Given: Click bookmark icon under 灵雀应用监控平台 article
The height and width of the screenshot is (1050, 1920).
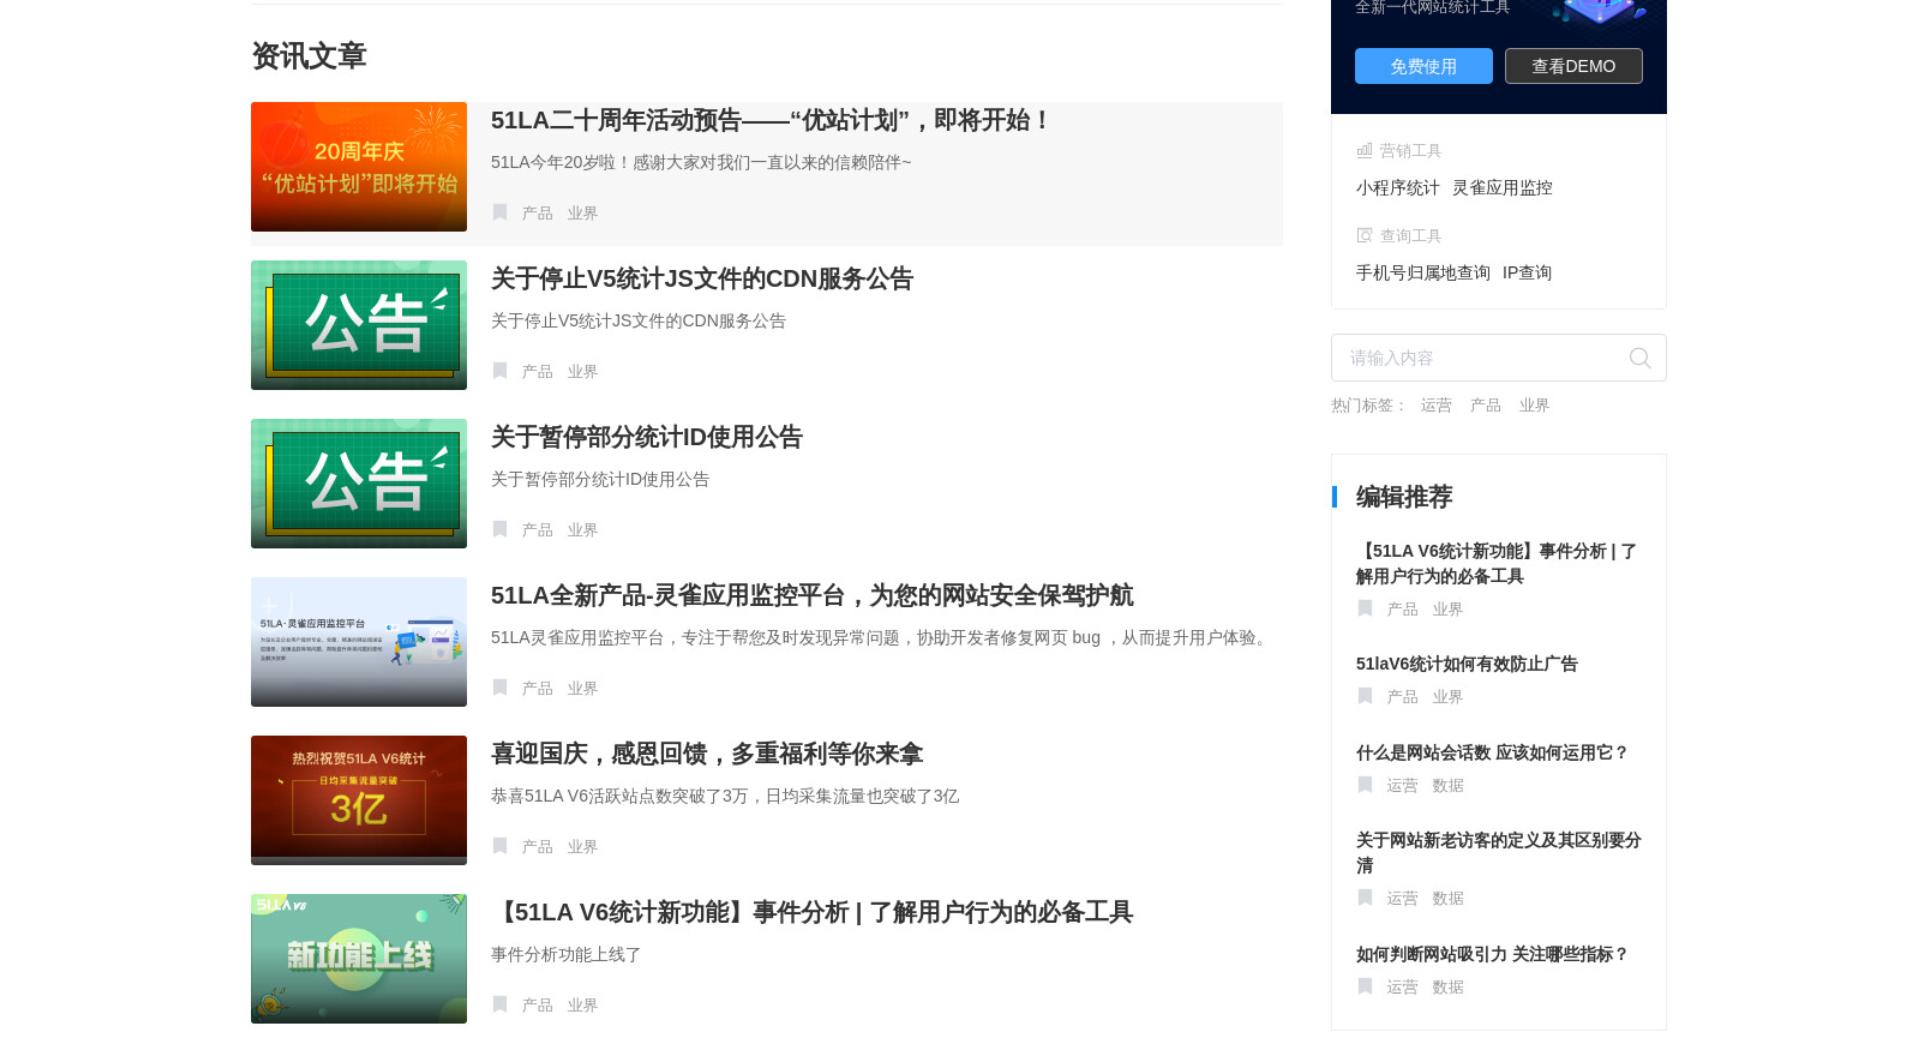Looking at the screenshot, I should (500, 687).
